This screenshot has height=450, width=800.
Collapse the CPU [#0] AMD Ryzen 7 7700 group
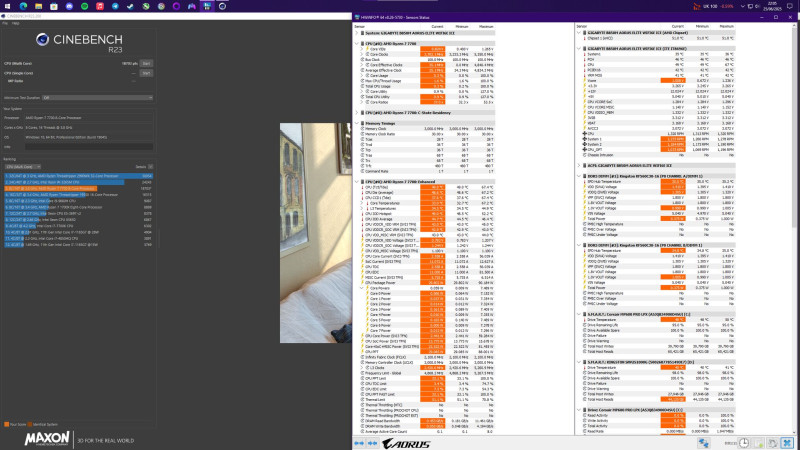[357, 44]
